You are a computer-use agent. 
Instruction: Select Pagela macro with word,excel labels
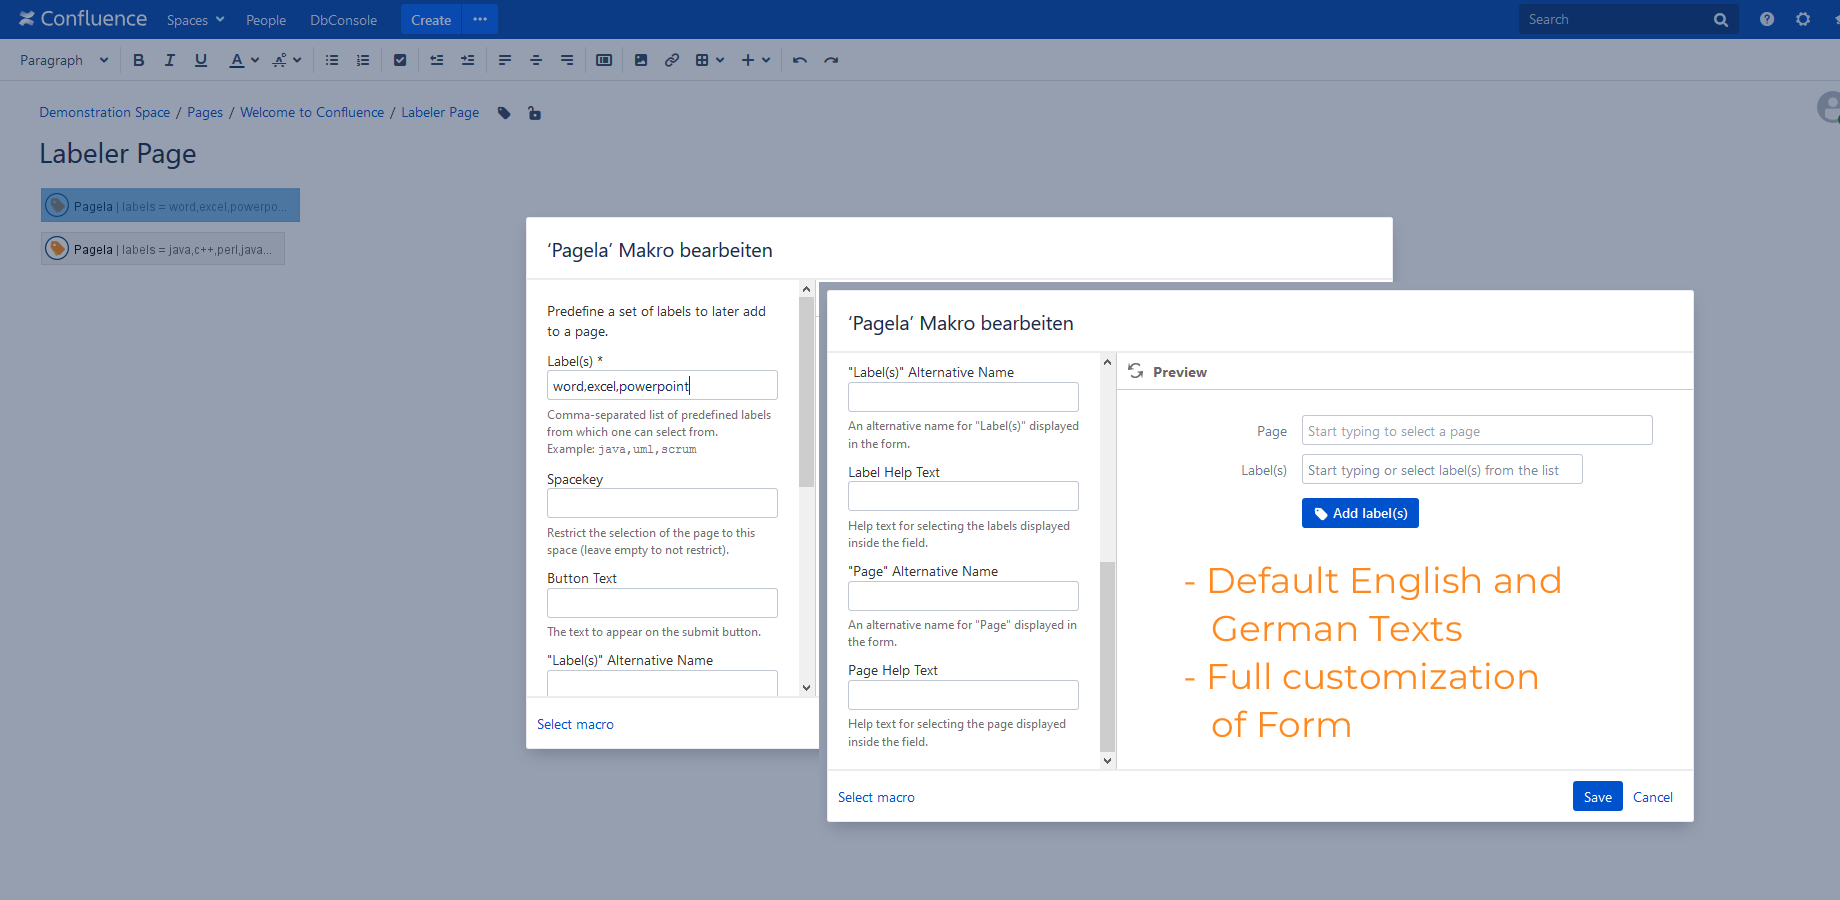coord(170,205)
